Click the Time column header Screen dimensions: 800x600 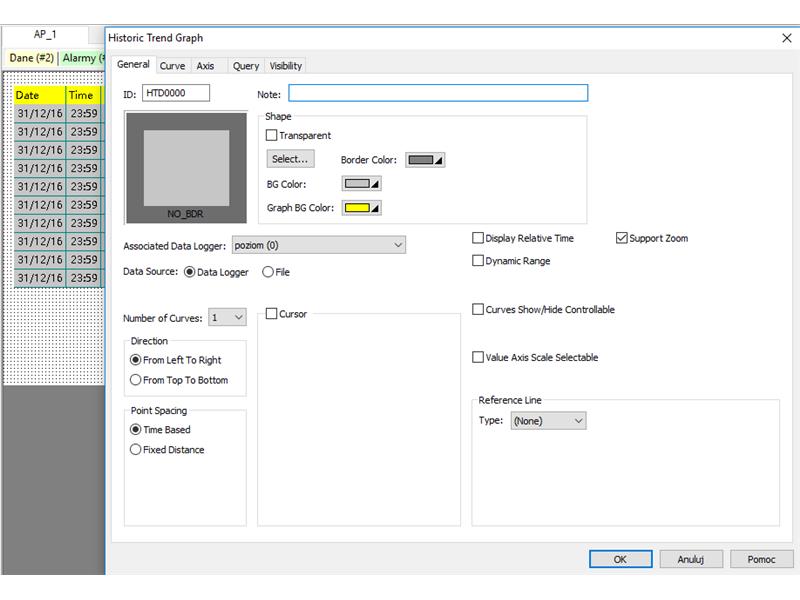84,95
